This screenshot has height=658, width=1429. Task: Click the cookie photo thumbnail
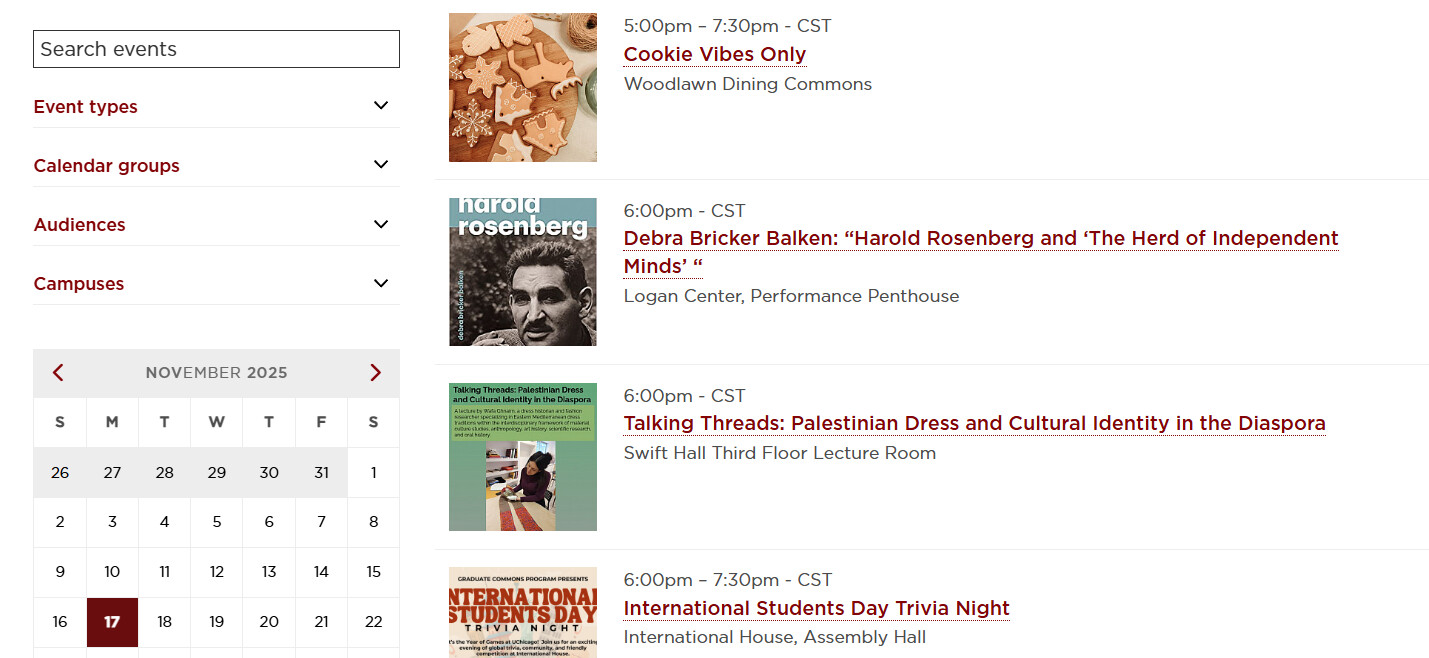point(523,87)
